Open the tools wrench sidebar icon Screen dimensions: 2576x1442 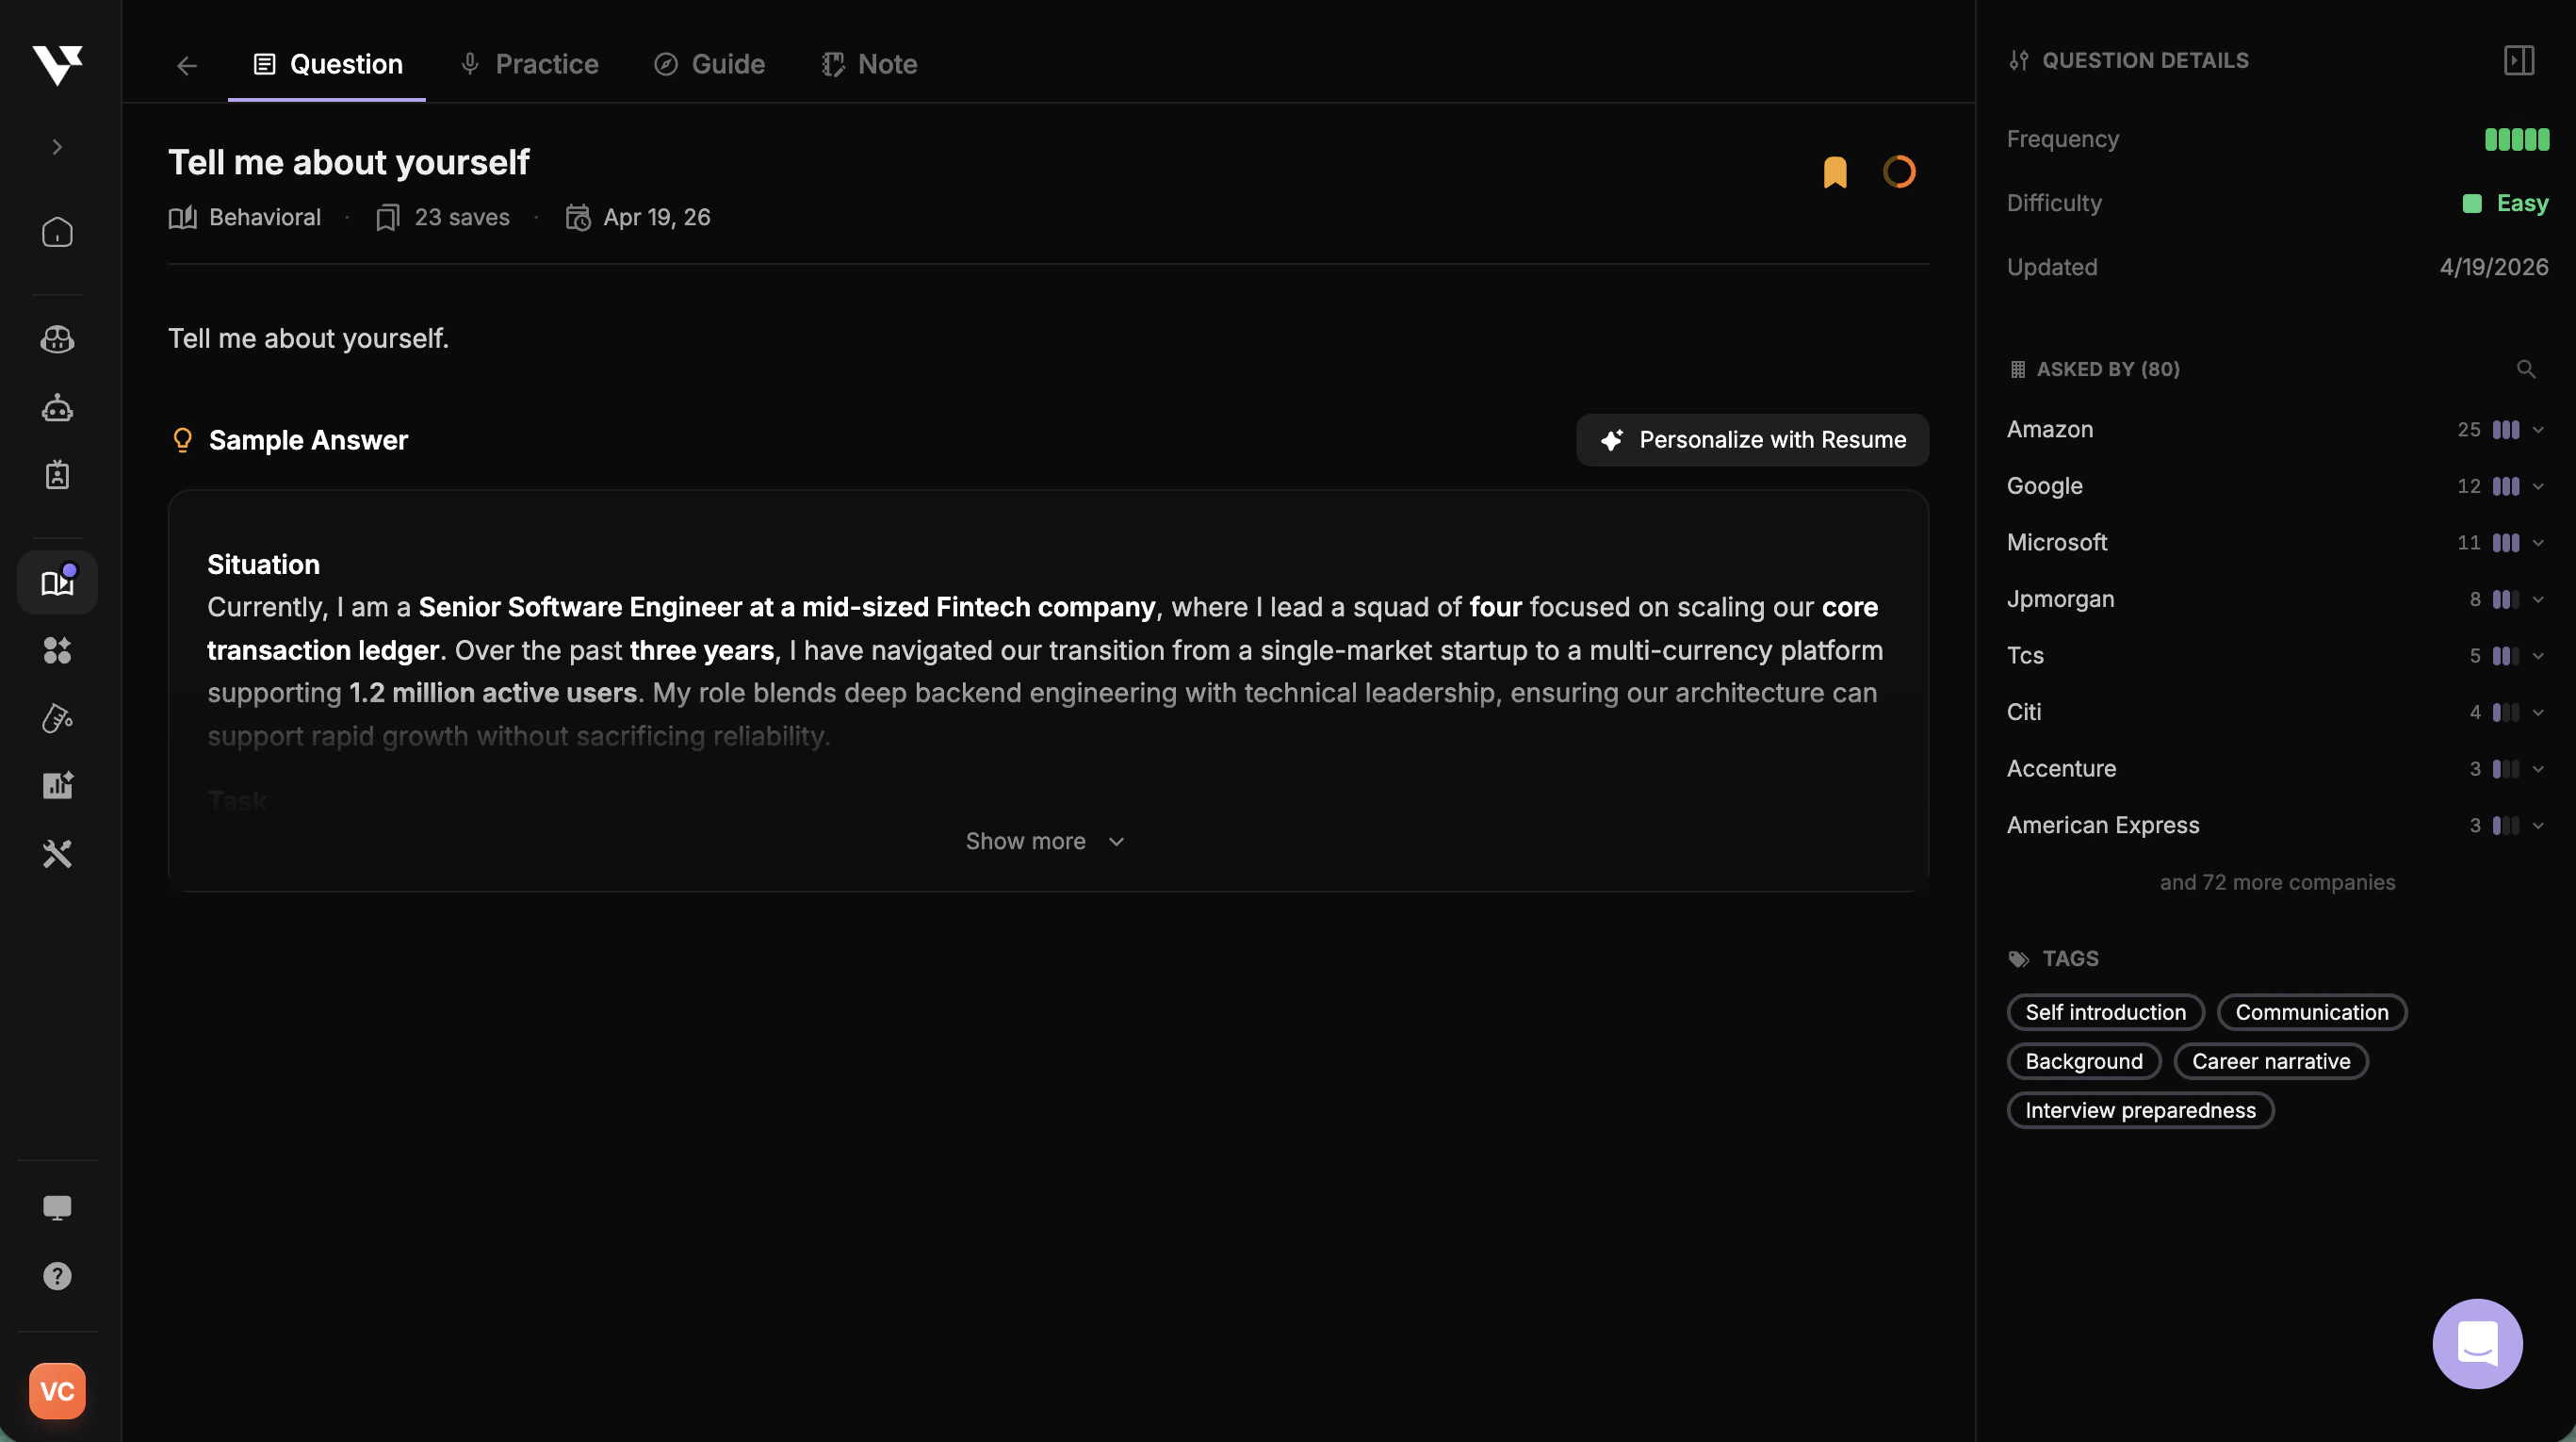(57, 853)
